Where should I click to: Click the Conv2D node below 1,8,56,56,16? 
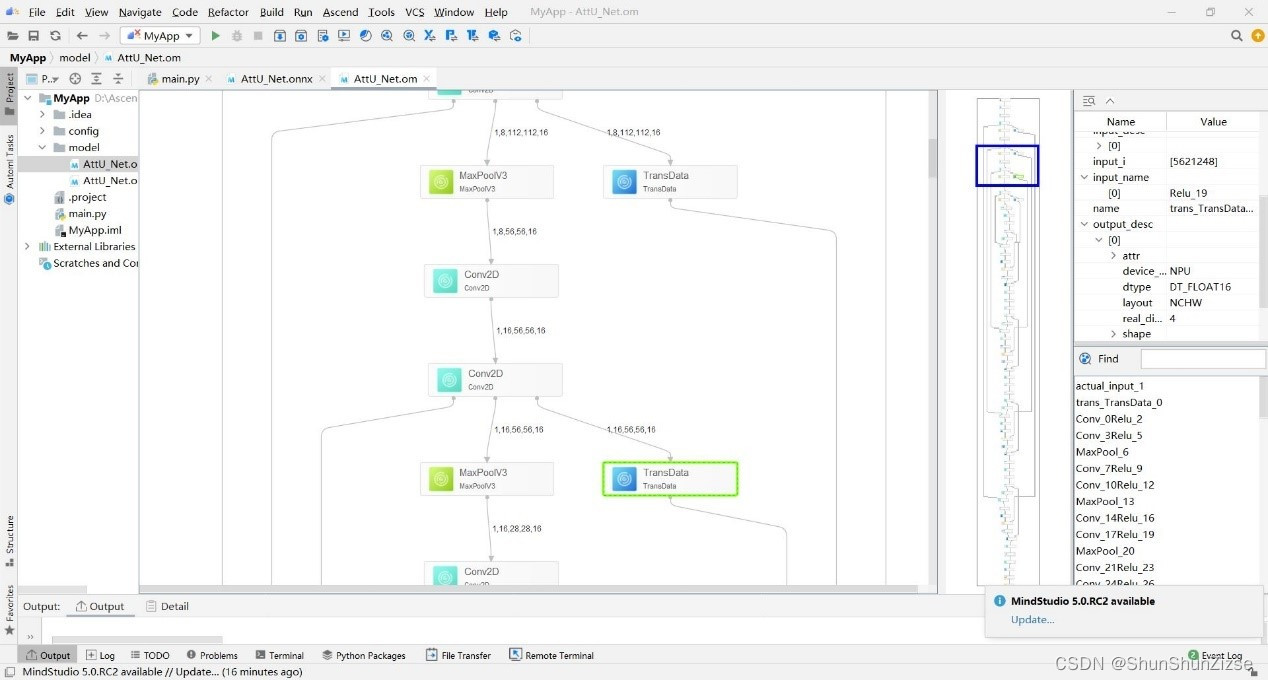click(x=491, y=280)
